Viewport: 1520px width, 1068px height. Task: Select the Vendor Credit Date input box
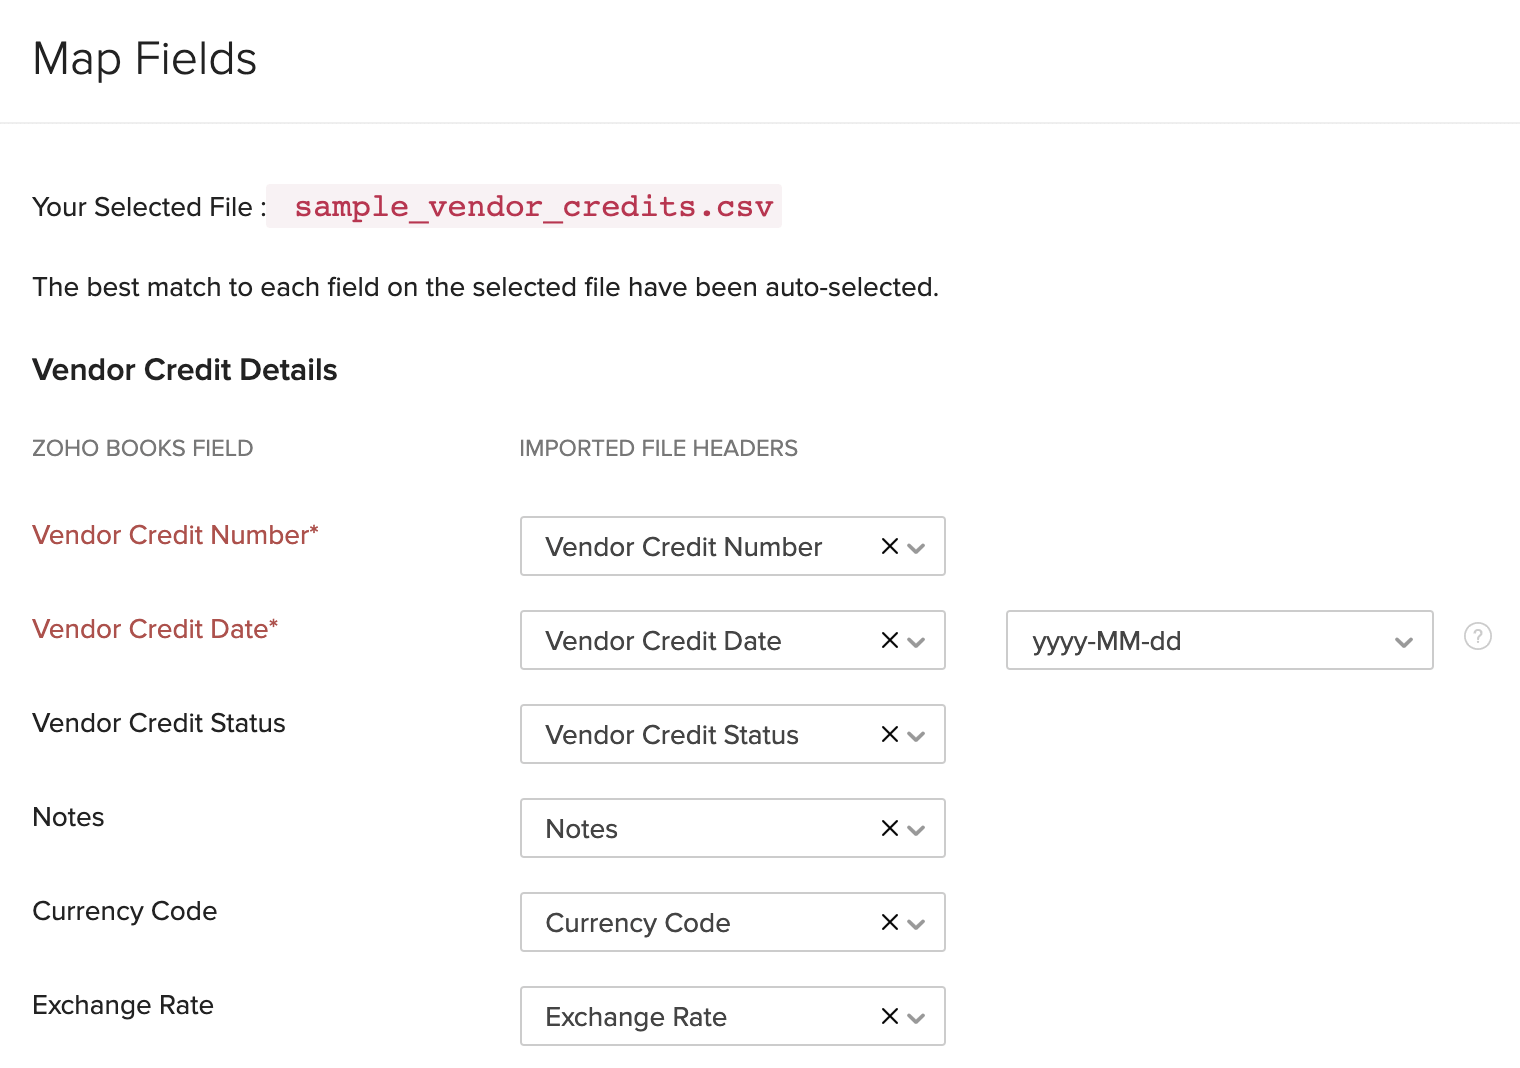[700, 640]
